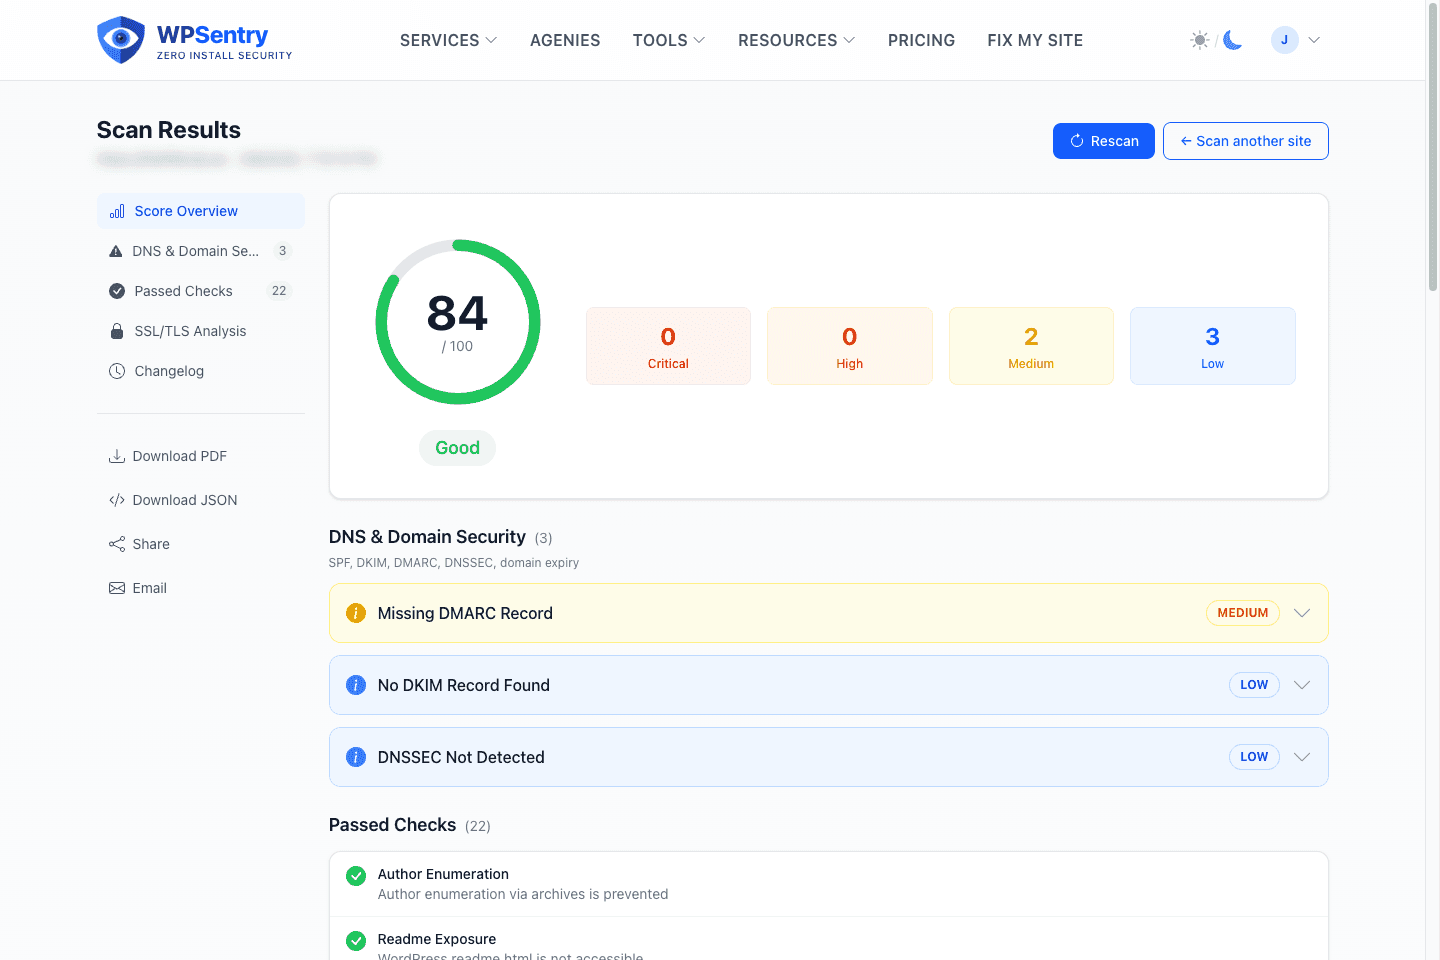
Task: Click the Passed Checks checkmark icon in sidebar
Action: click(x=117, y=291)
